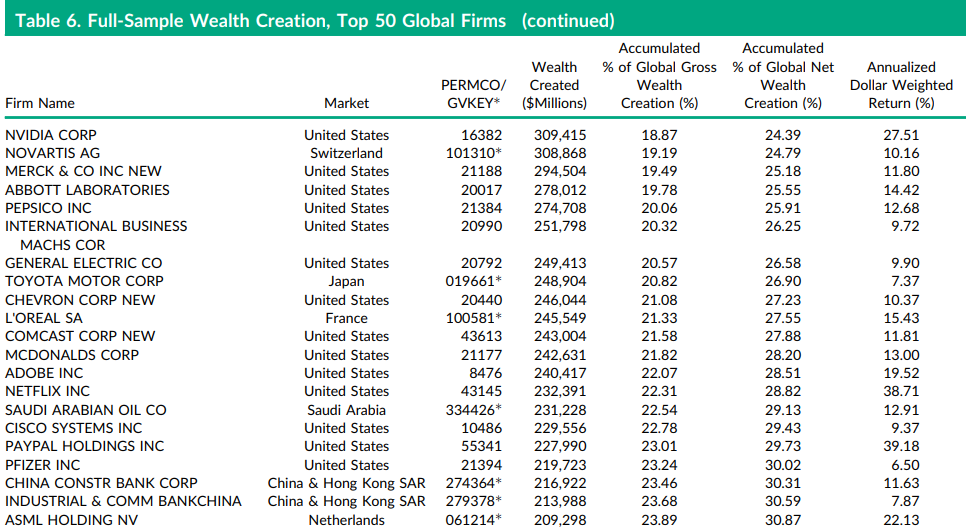Select the PERMCO/GVKEY column header

tap(473, 94)
